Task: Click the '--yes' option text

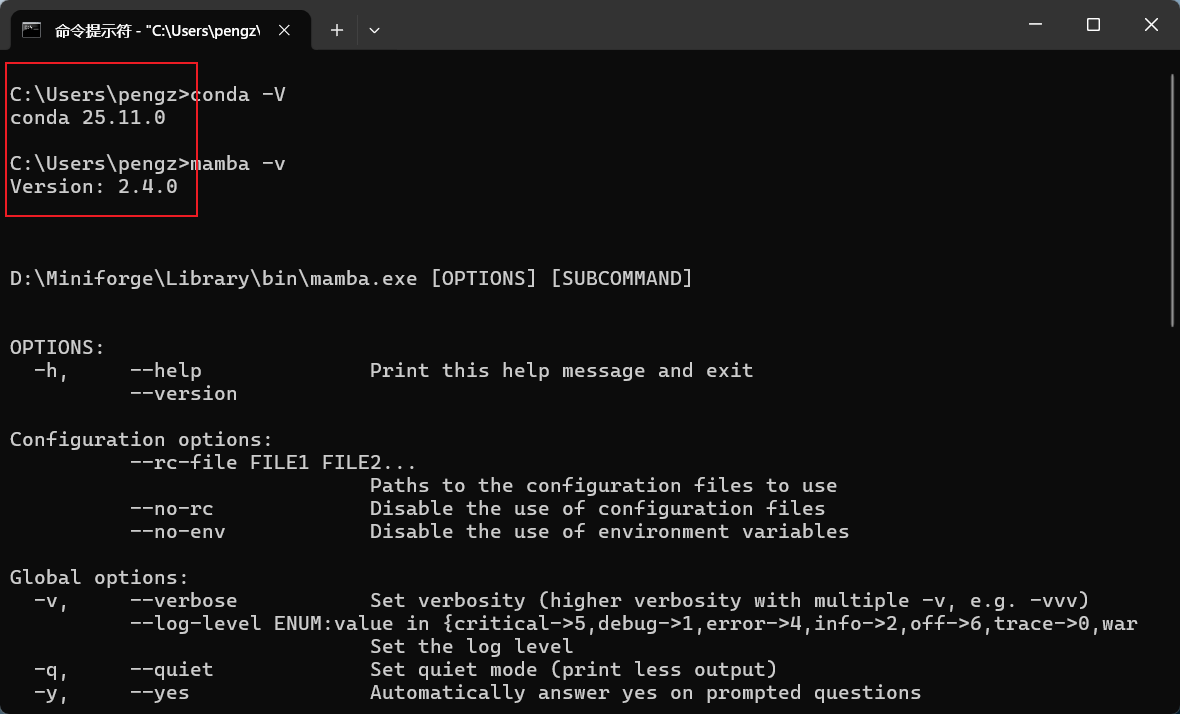Action: pos(159,693)
